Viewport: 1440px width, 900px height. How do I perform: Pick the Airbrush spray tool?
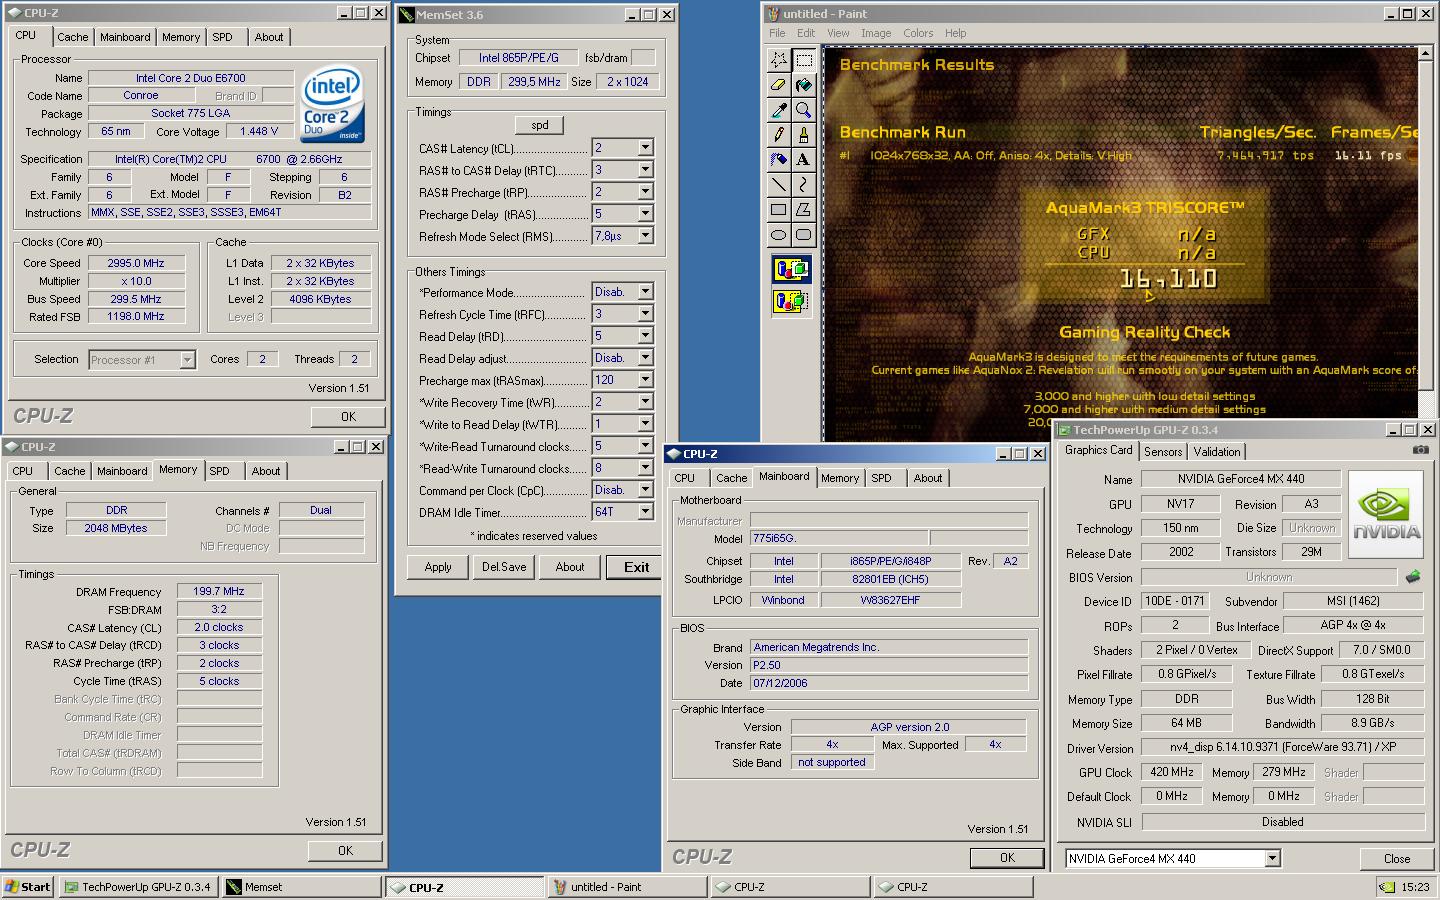779,160
